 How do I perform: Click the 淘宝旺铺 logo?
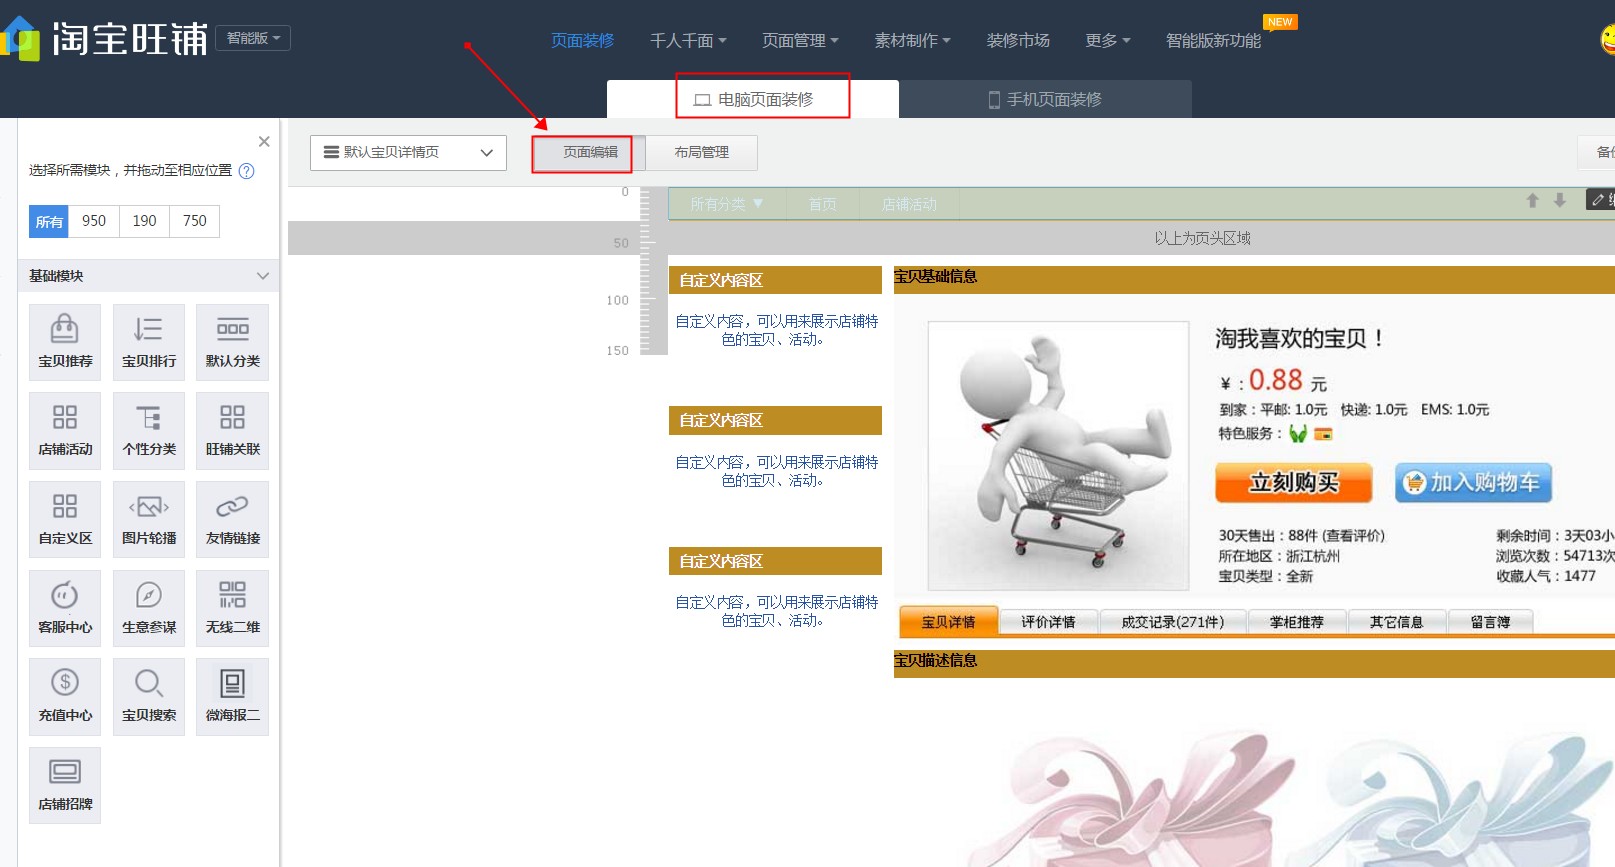[104, 39]
